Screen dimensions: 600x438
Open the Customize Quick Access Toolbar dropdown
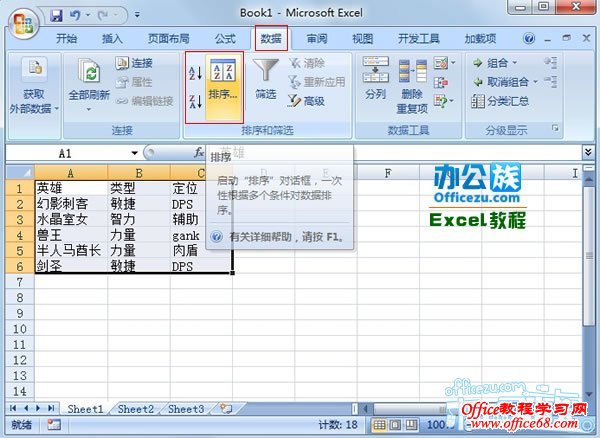137,15
